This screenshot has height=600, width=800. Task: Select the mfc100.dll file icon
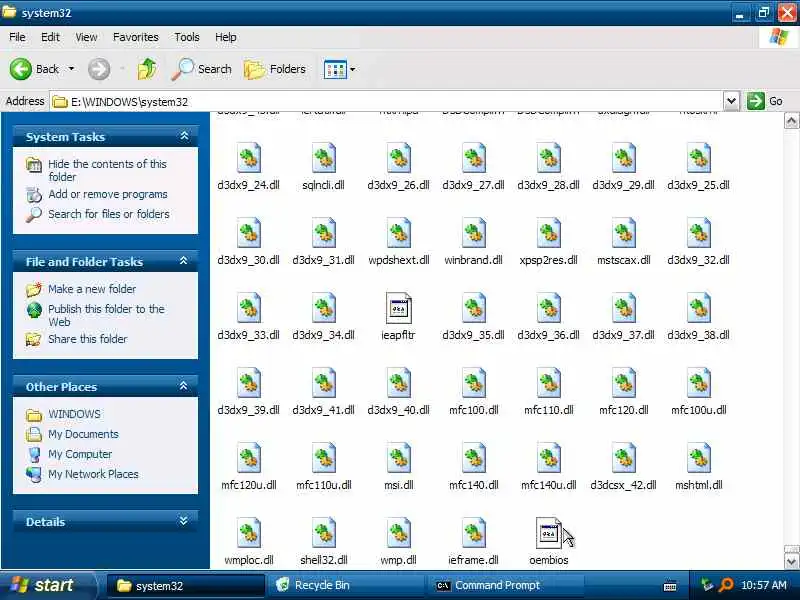pyautogui.click(x=474, y=383)
